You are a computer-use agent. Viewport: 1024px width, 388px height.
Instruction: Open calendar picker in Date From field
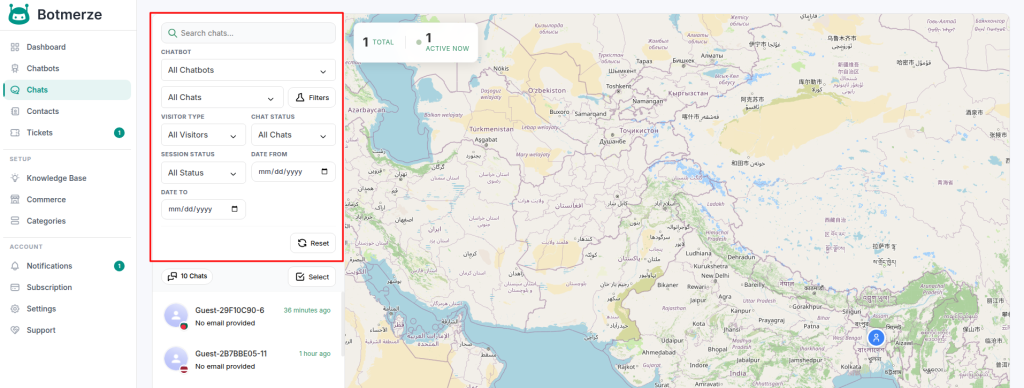coord(325,172)
